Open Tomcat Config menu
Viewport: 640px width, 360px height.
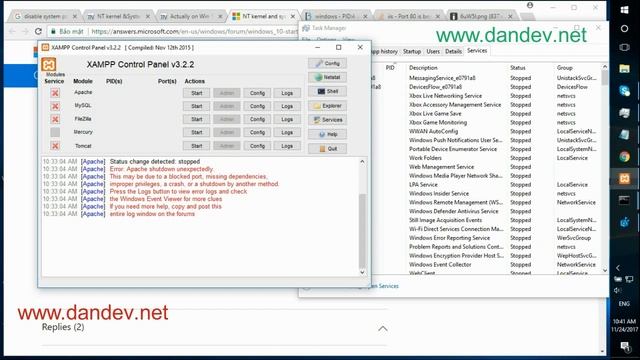point(257,146)
